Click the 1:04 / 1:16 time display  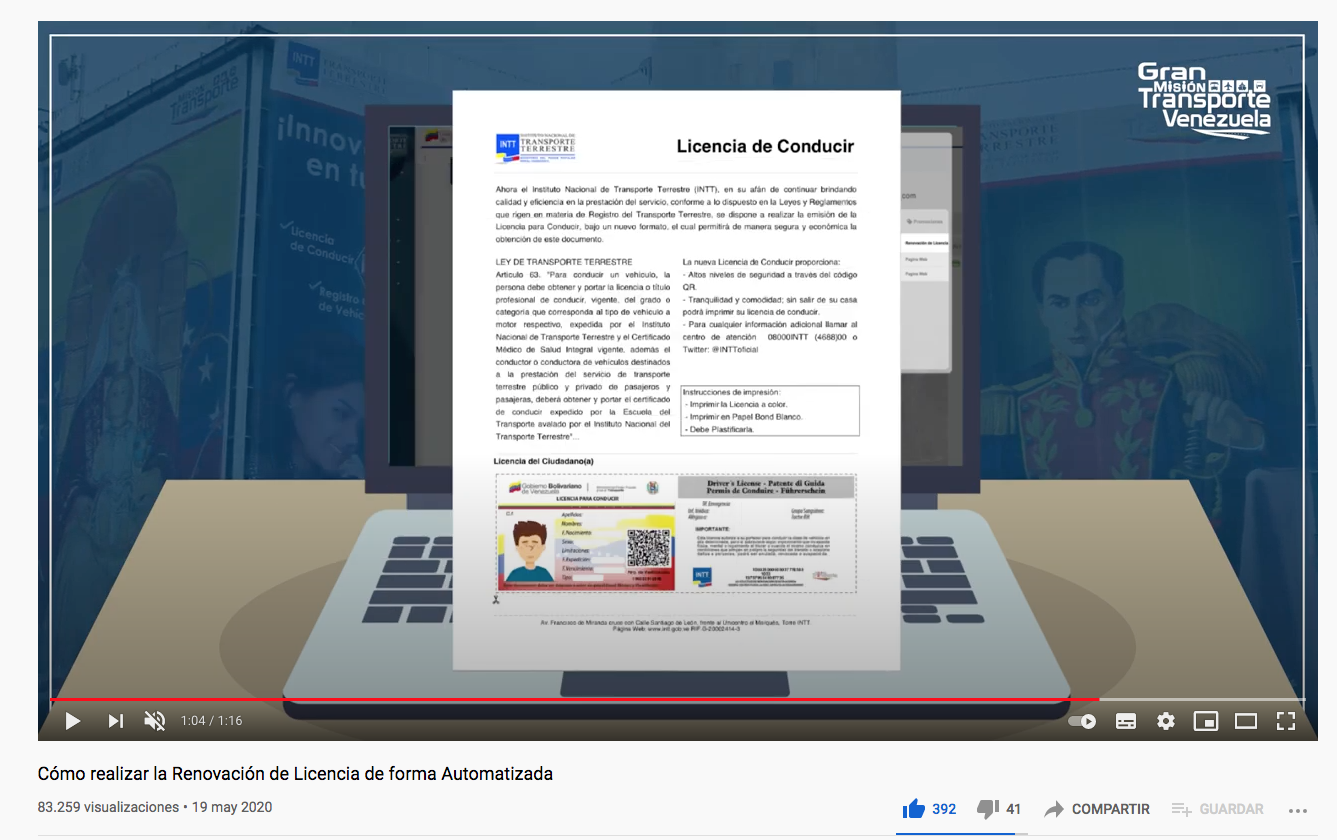coord(211,721)
